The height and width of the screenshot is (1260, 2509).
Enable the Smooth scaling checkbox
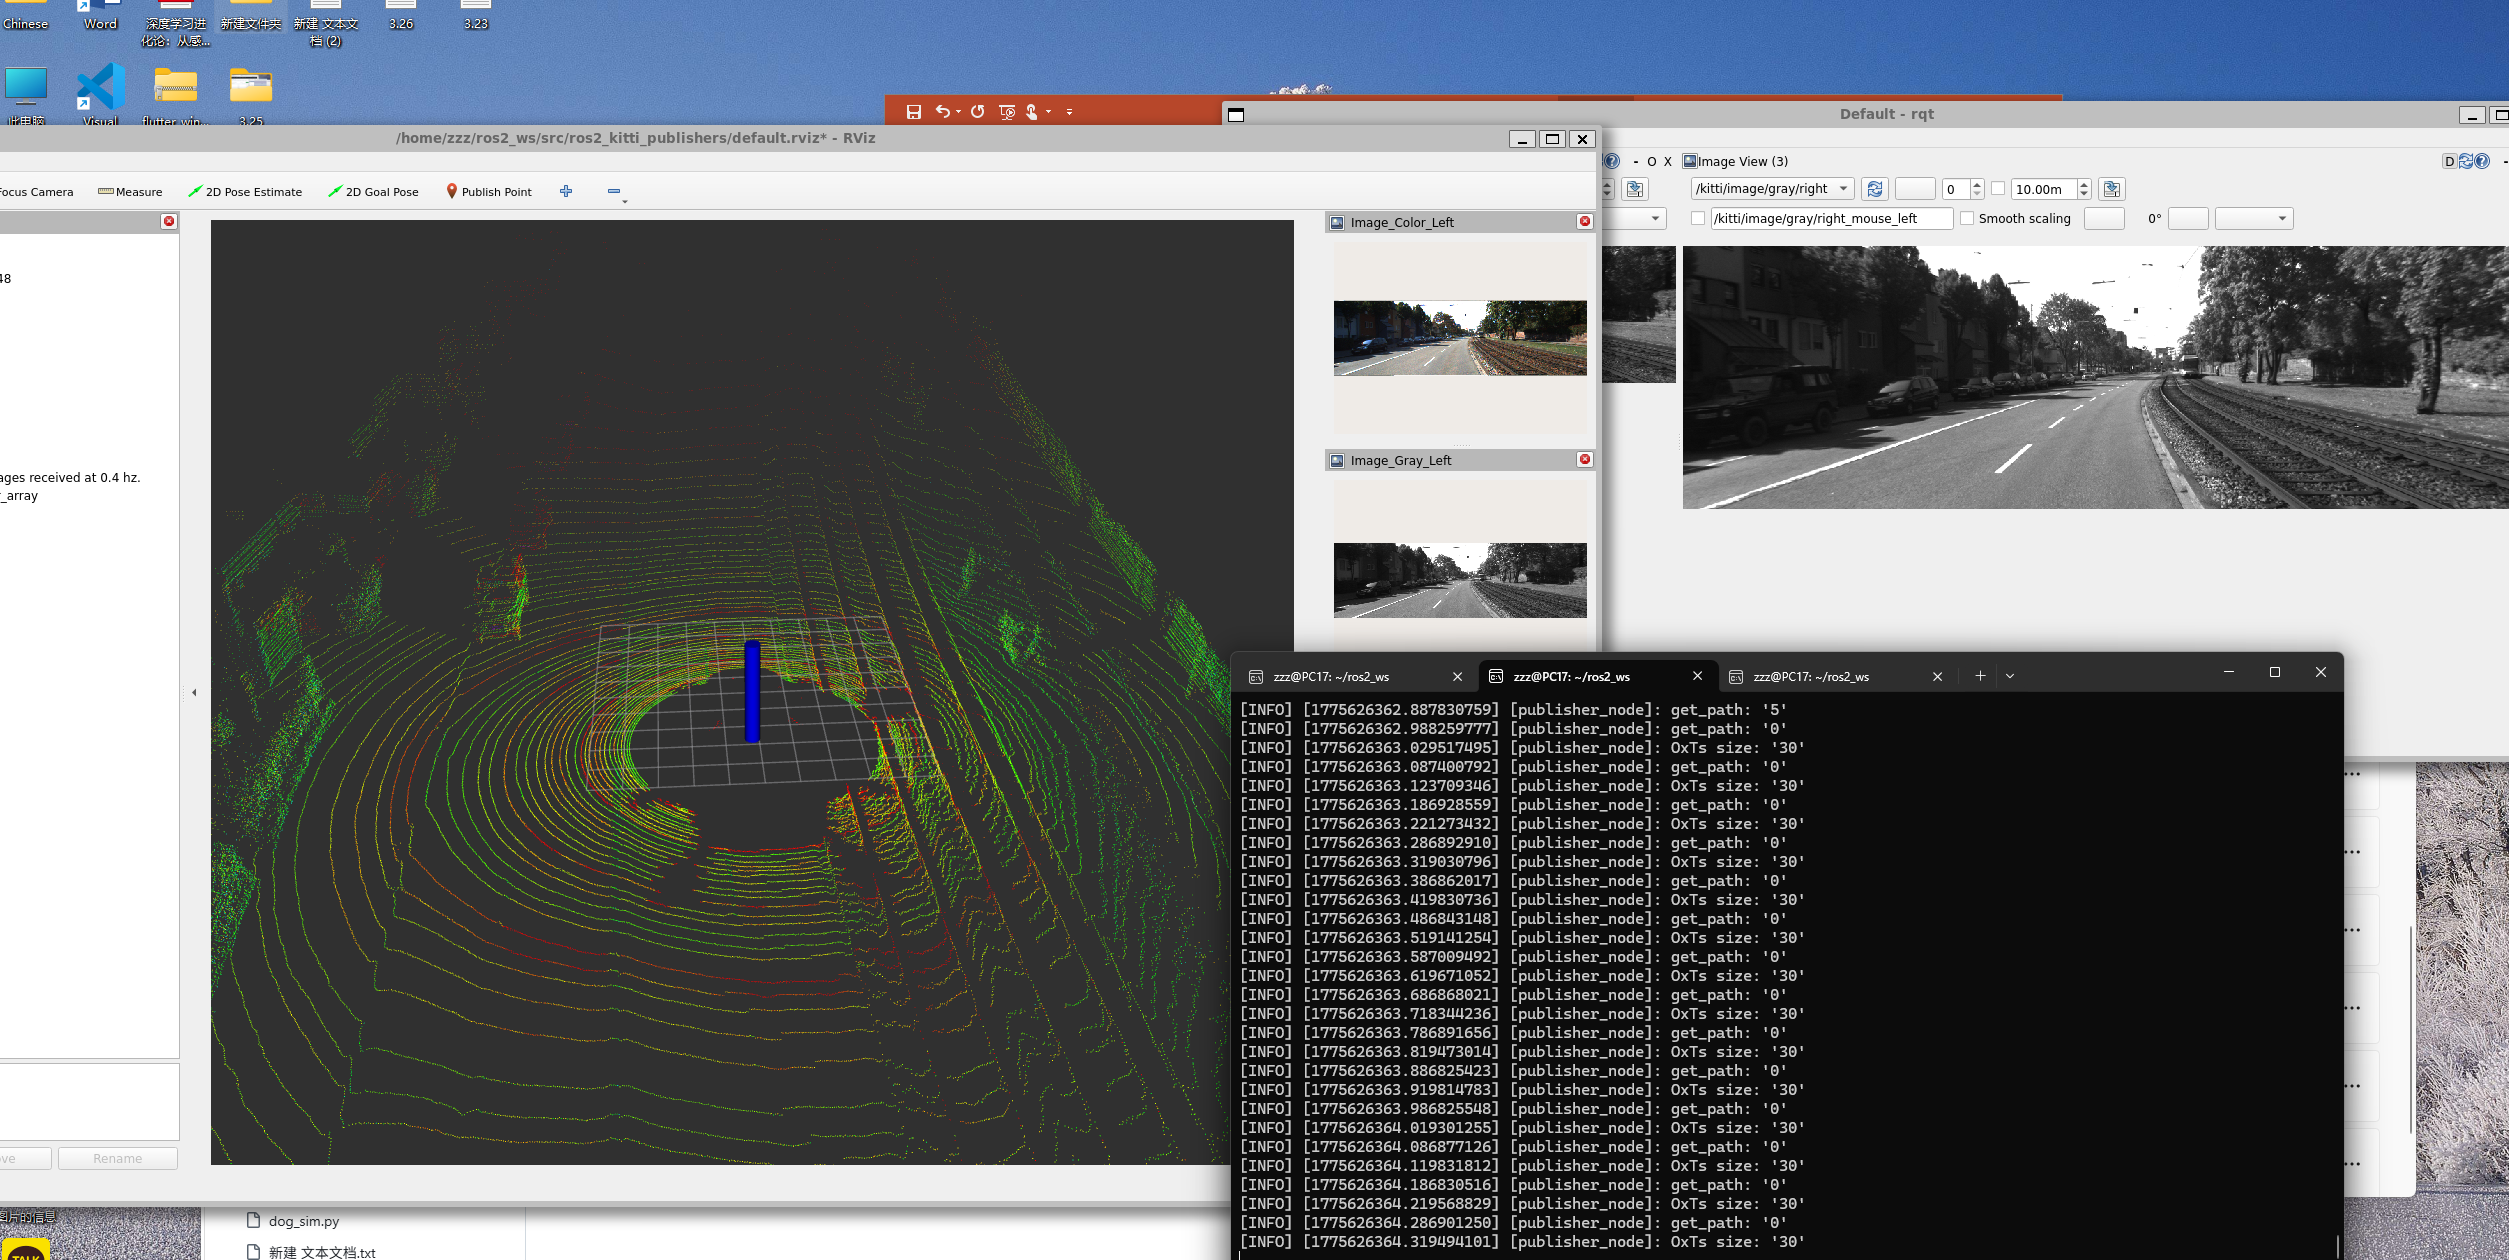[1967, 218]
